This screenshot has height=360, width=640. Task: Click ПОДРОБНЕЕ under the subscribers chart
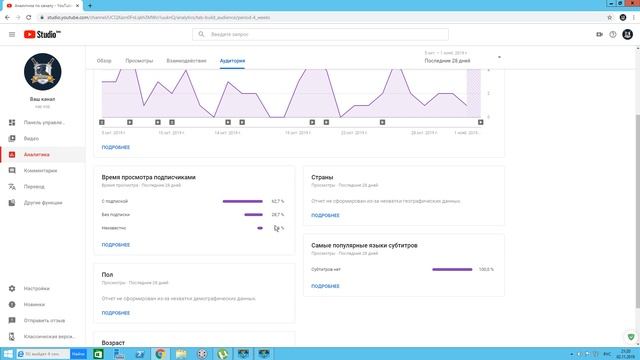(116, 147)
